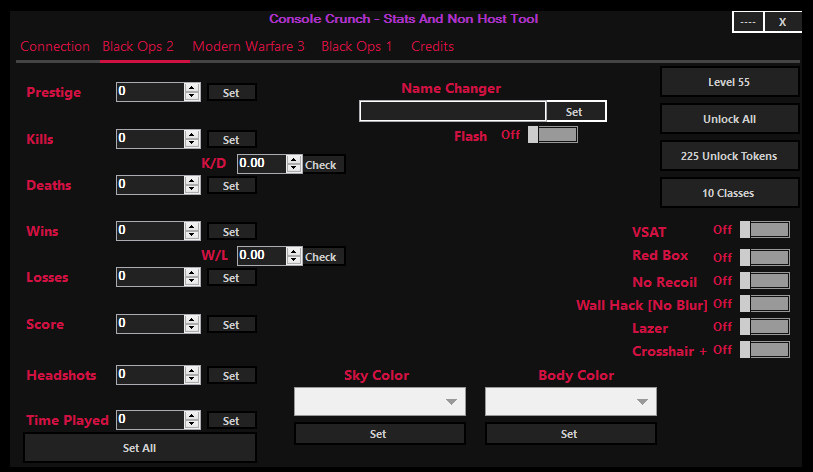Screen dimensions: 813x472
Task: Minimize the window with the ---- button
Action: pyautogui.click(x=748, y=22)
